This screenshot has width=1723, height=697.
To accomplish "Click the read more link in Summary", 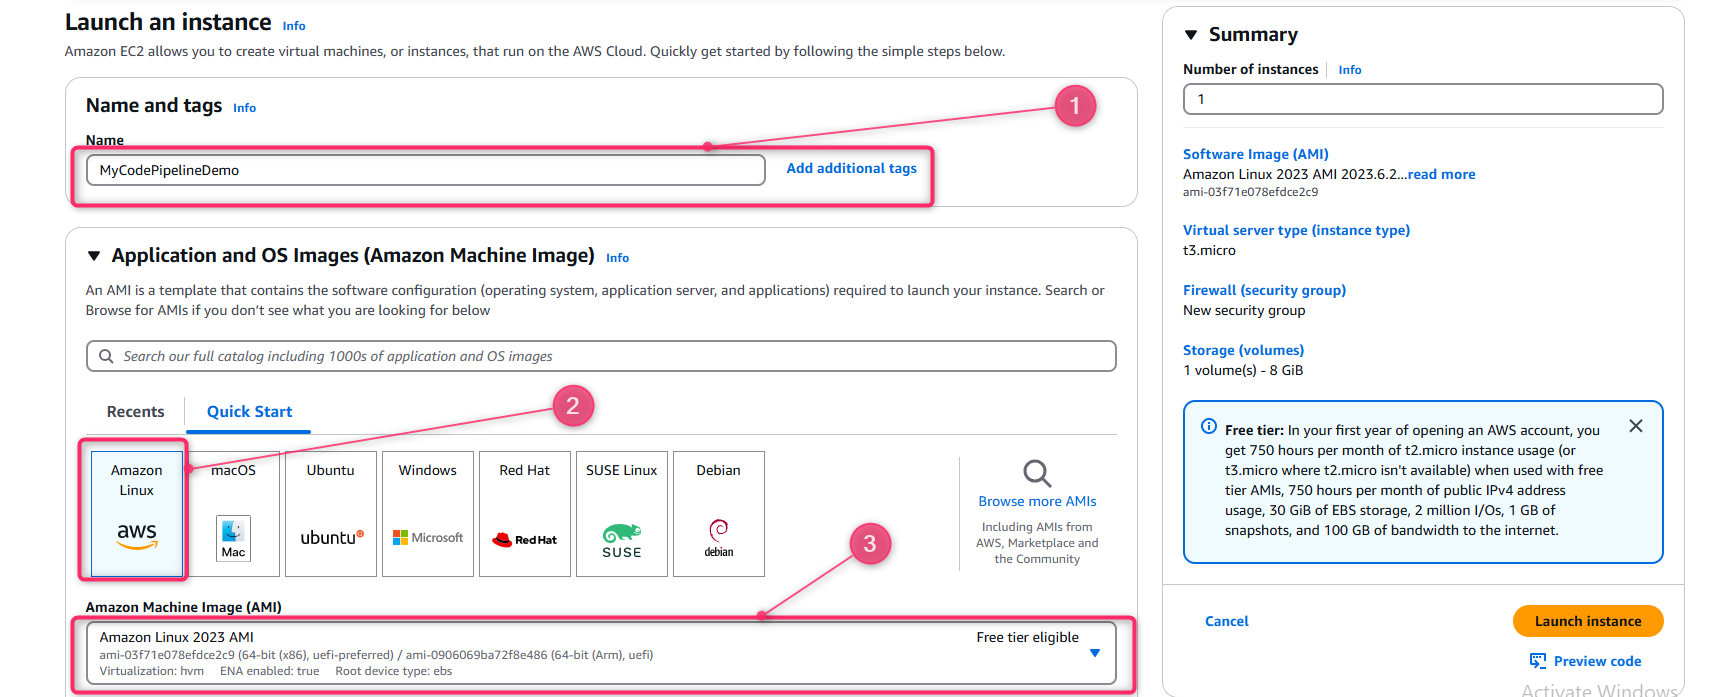I will pyautogui.click(x=1442, y=174).
